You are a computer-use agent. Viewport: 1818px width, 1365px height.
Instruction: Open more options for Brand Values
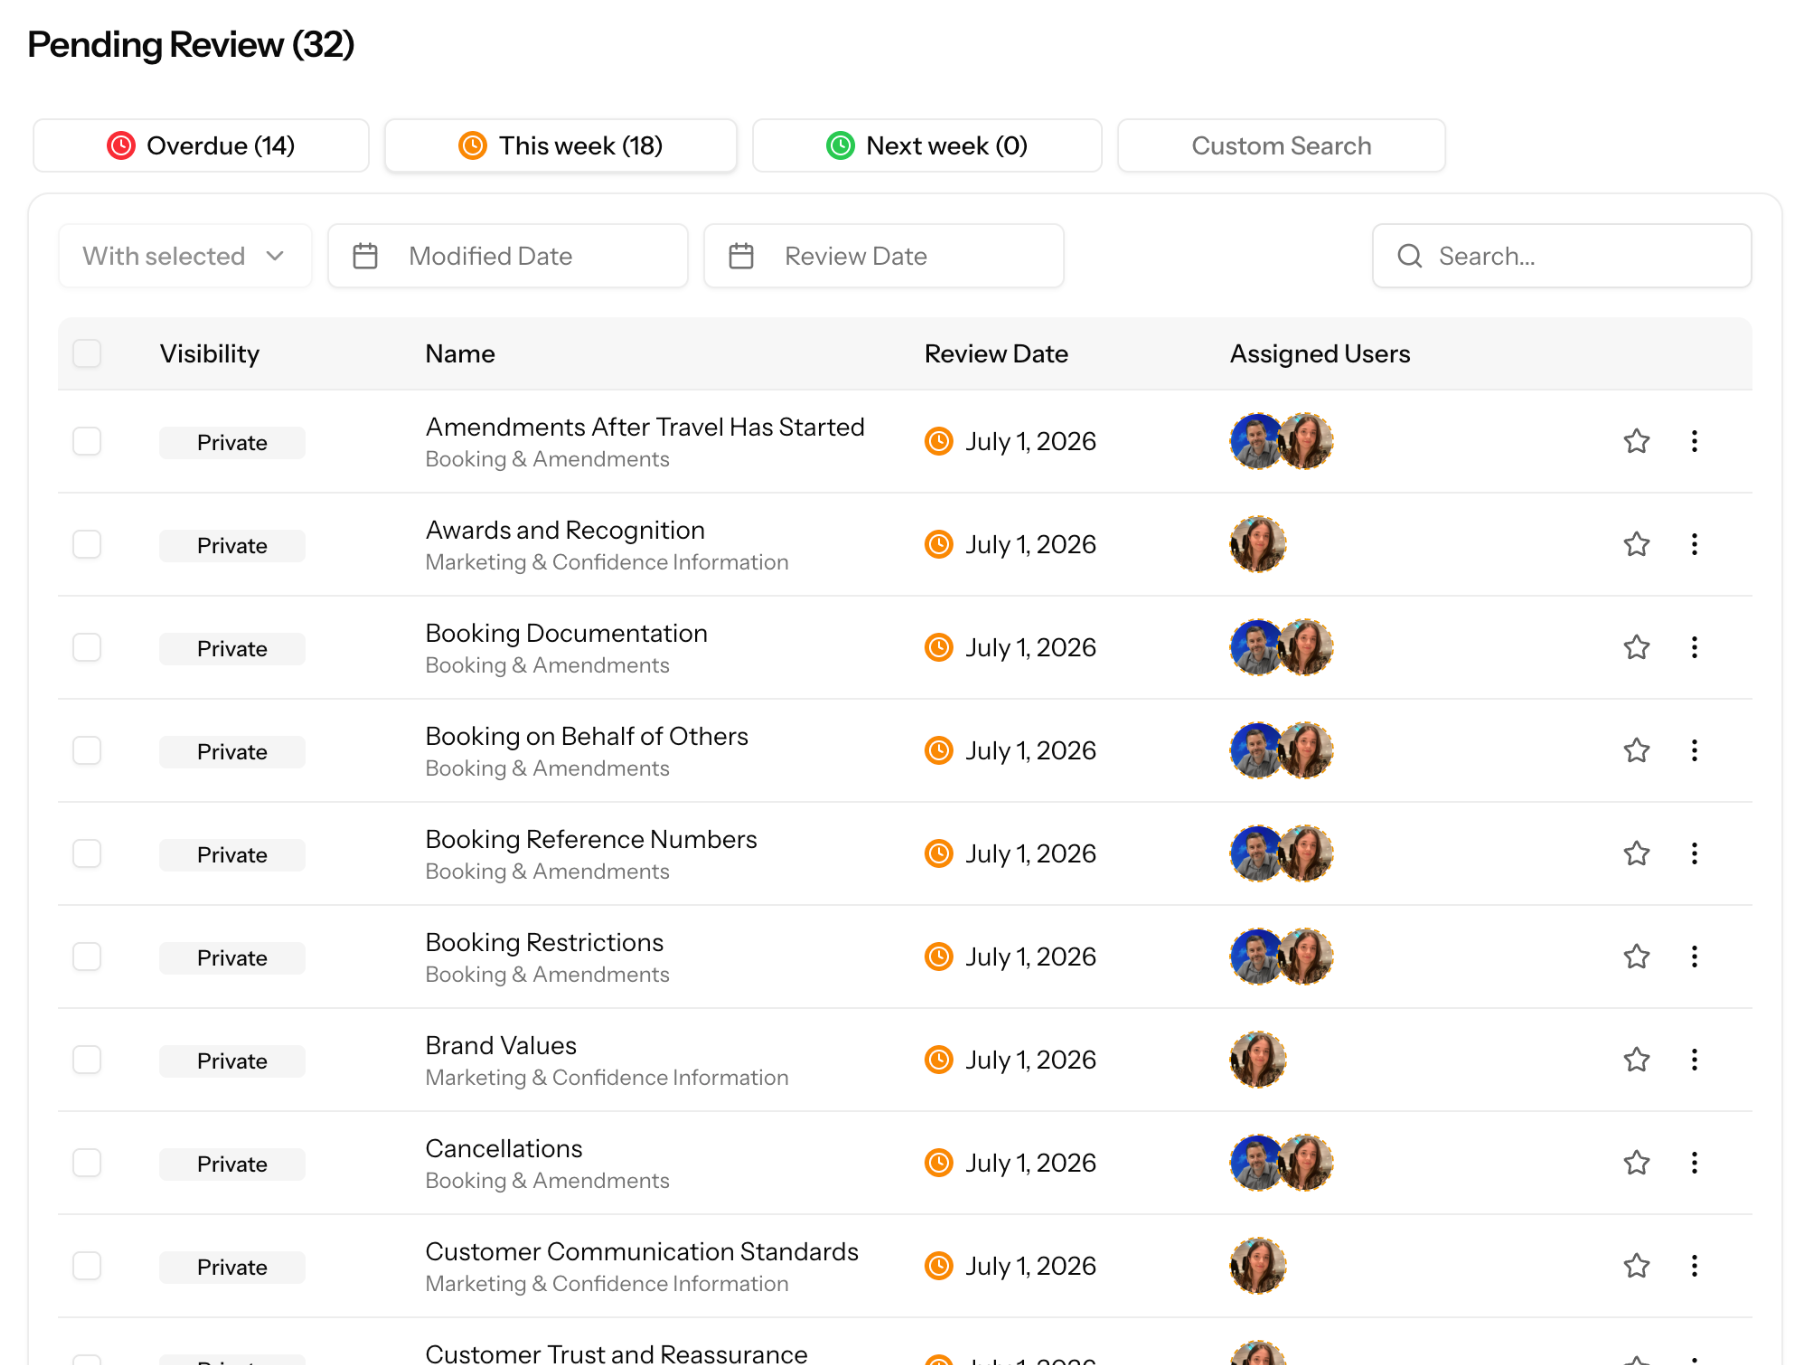pos(1694,1060)
